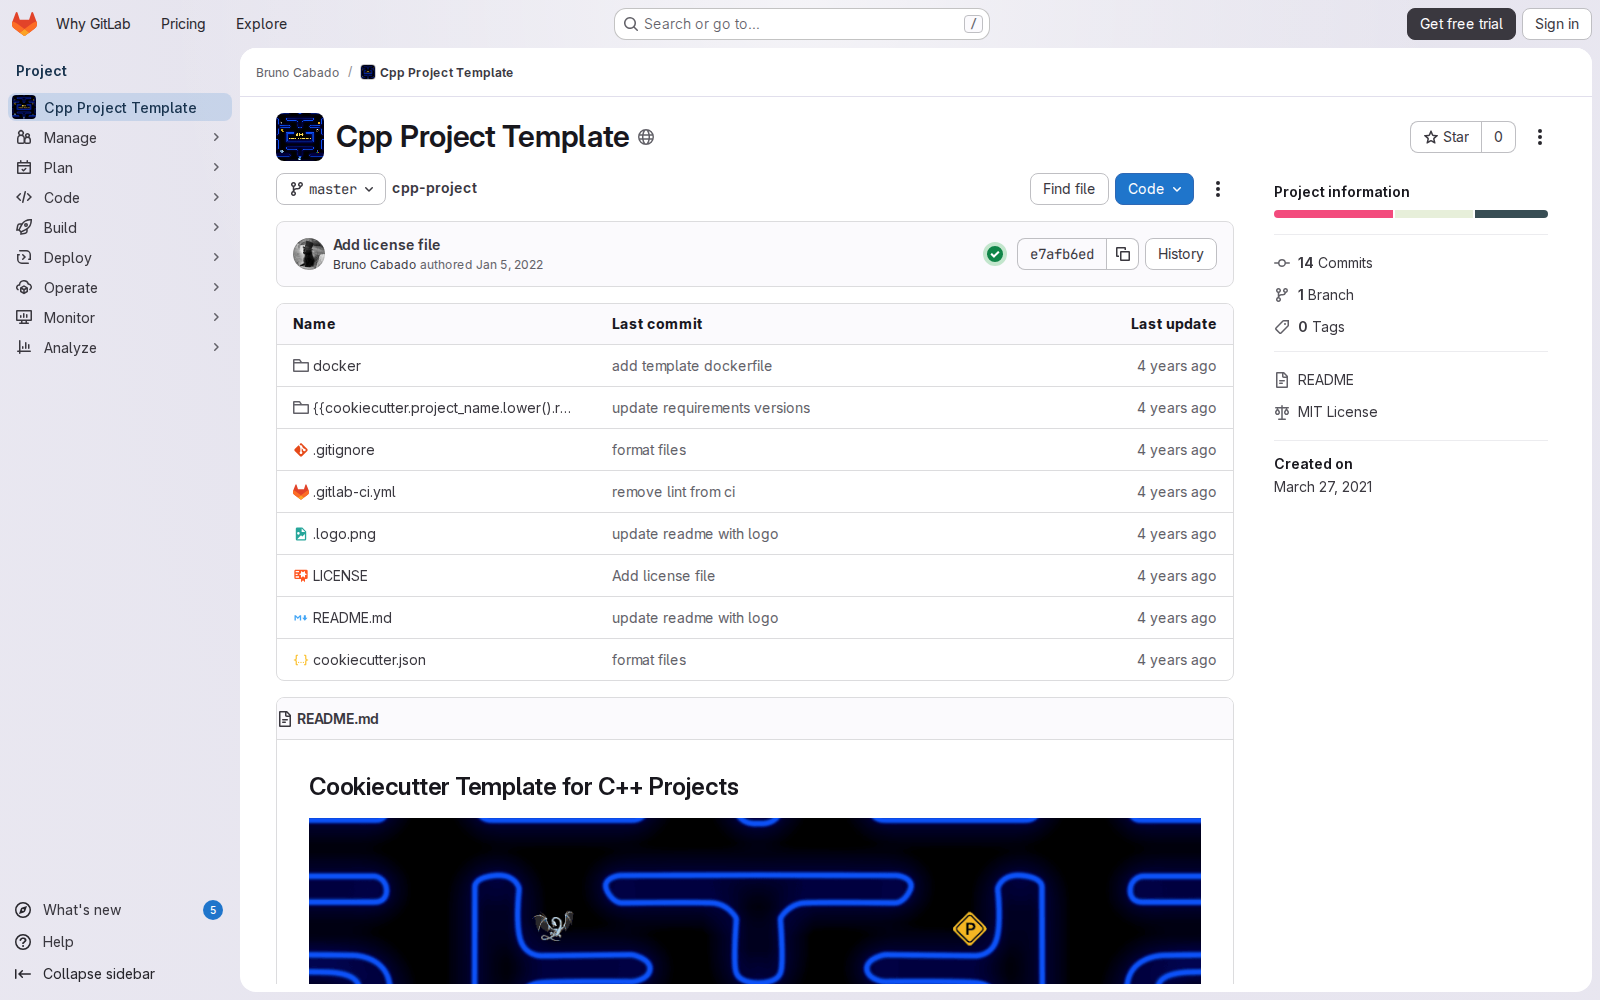
Task: Expand the Manage section chevron
Action: click(x=216, y=137)
